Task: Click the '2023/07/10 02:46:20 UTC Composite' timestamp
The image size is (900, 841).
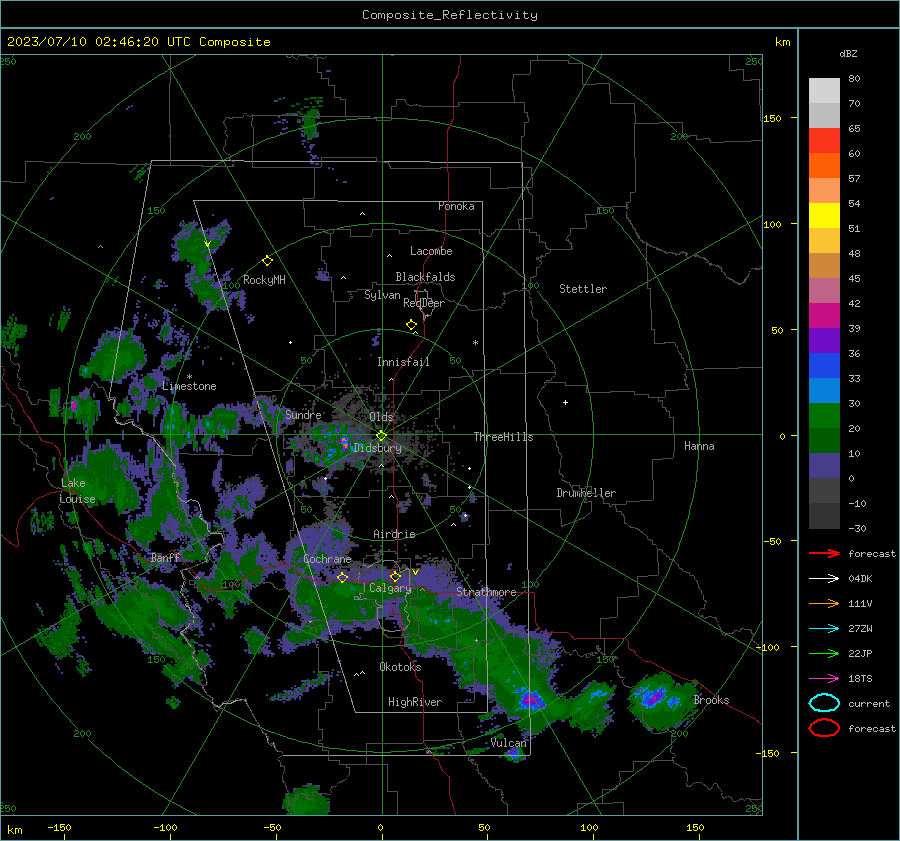Action: pos(138,42)
